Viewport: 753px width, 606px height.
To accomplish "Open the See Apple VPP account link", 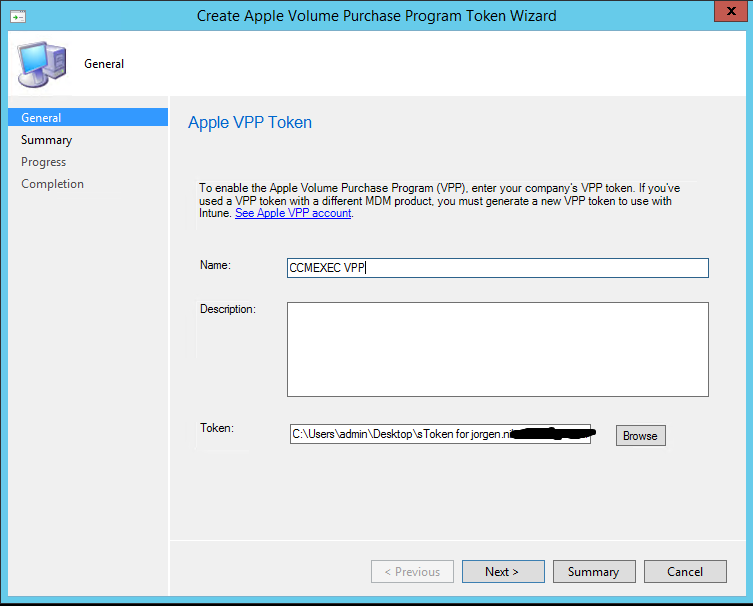I will [x=293, y=213].
